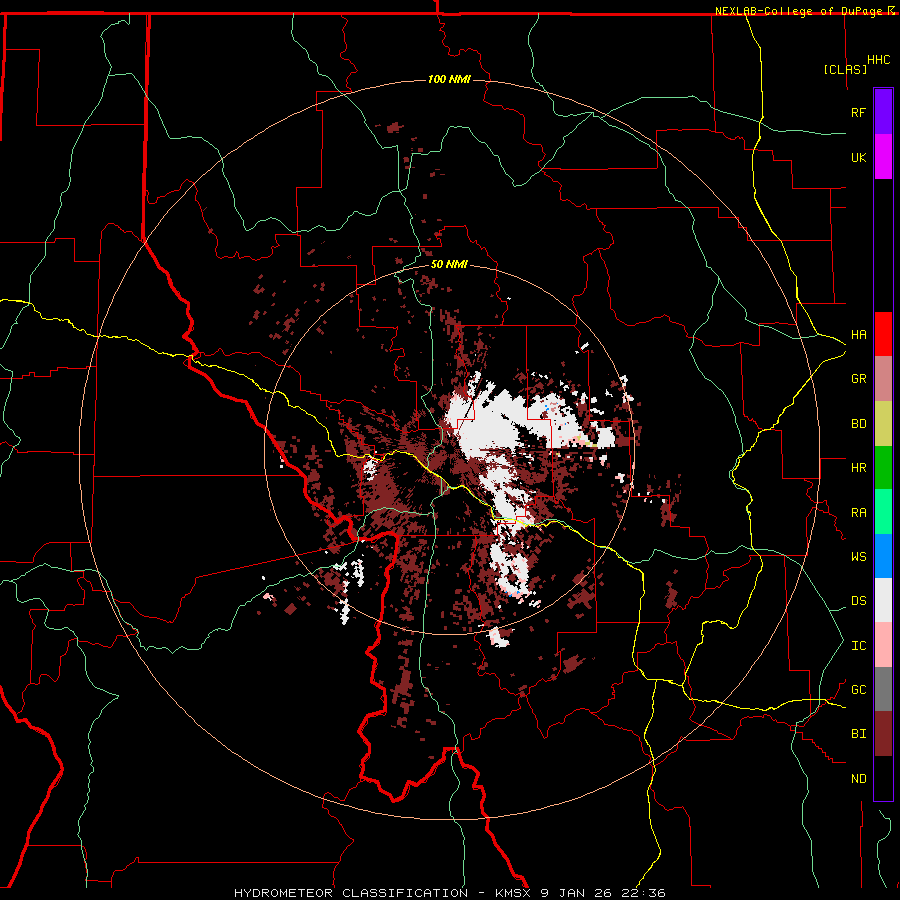Click the IC legend label

pos(858,646)
